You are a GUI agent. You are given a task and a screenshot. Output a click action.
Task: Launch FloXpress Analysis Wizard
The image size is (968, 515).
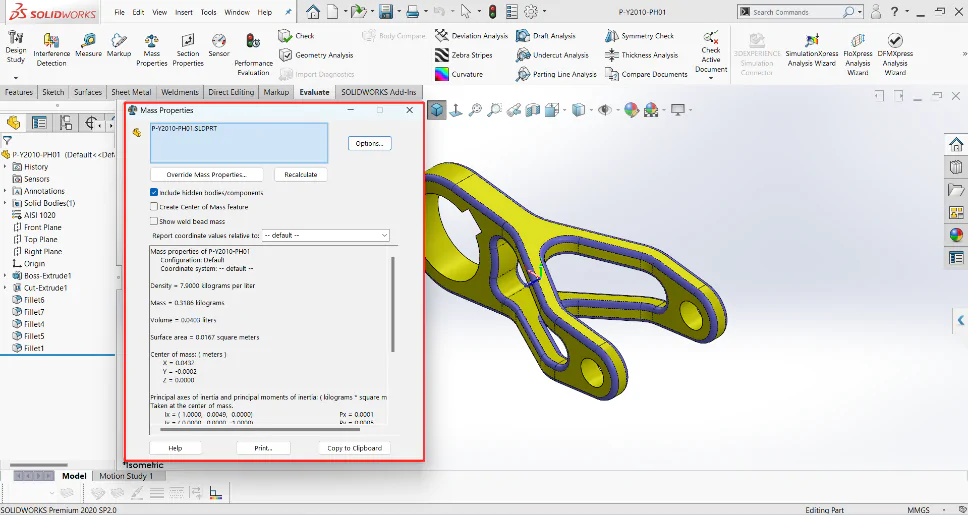coord(857,54)
